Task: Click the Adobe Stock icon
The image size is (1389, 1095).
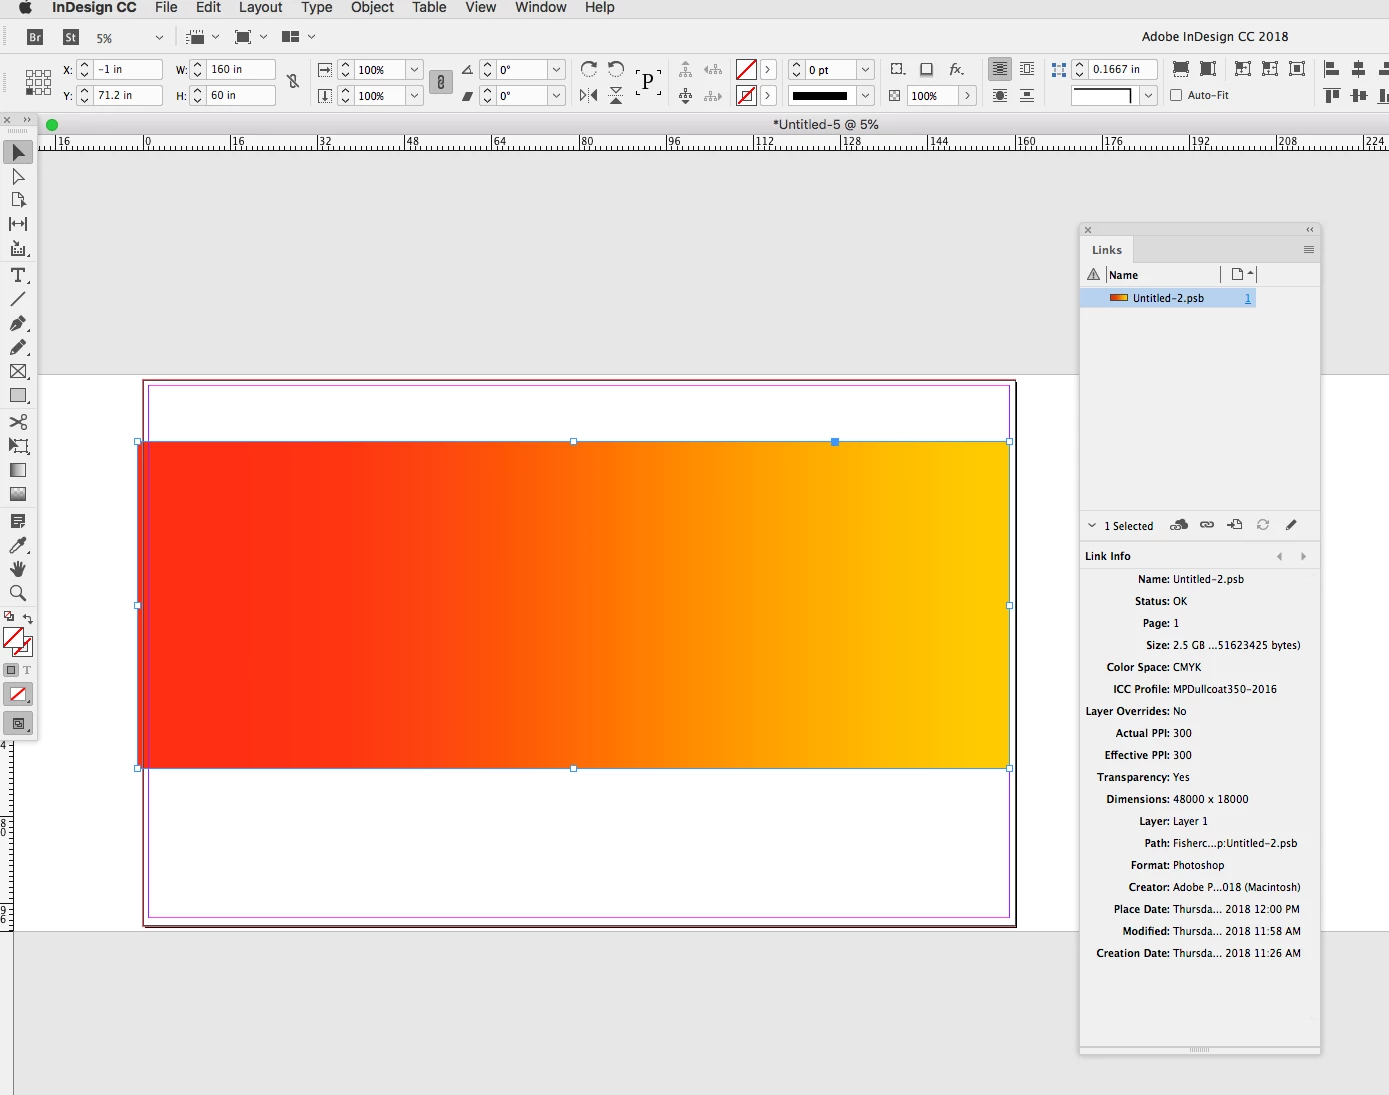Action: point(71,37)
